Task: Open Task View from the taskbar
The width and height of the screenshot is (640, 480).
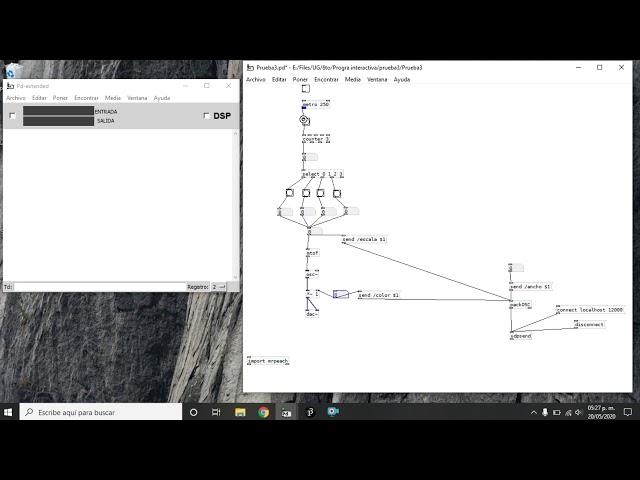Action: pos(216,412)
